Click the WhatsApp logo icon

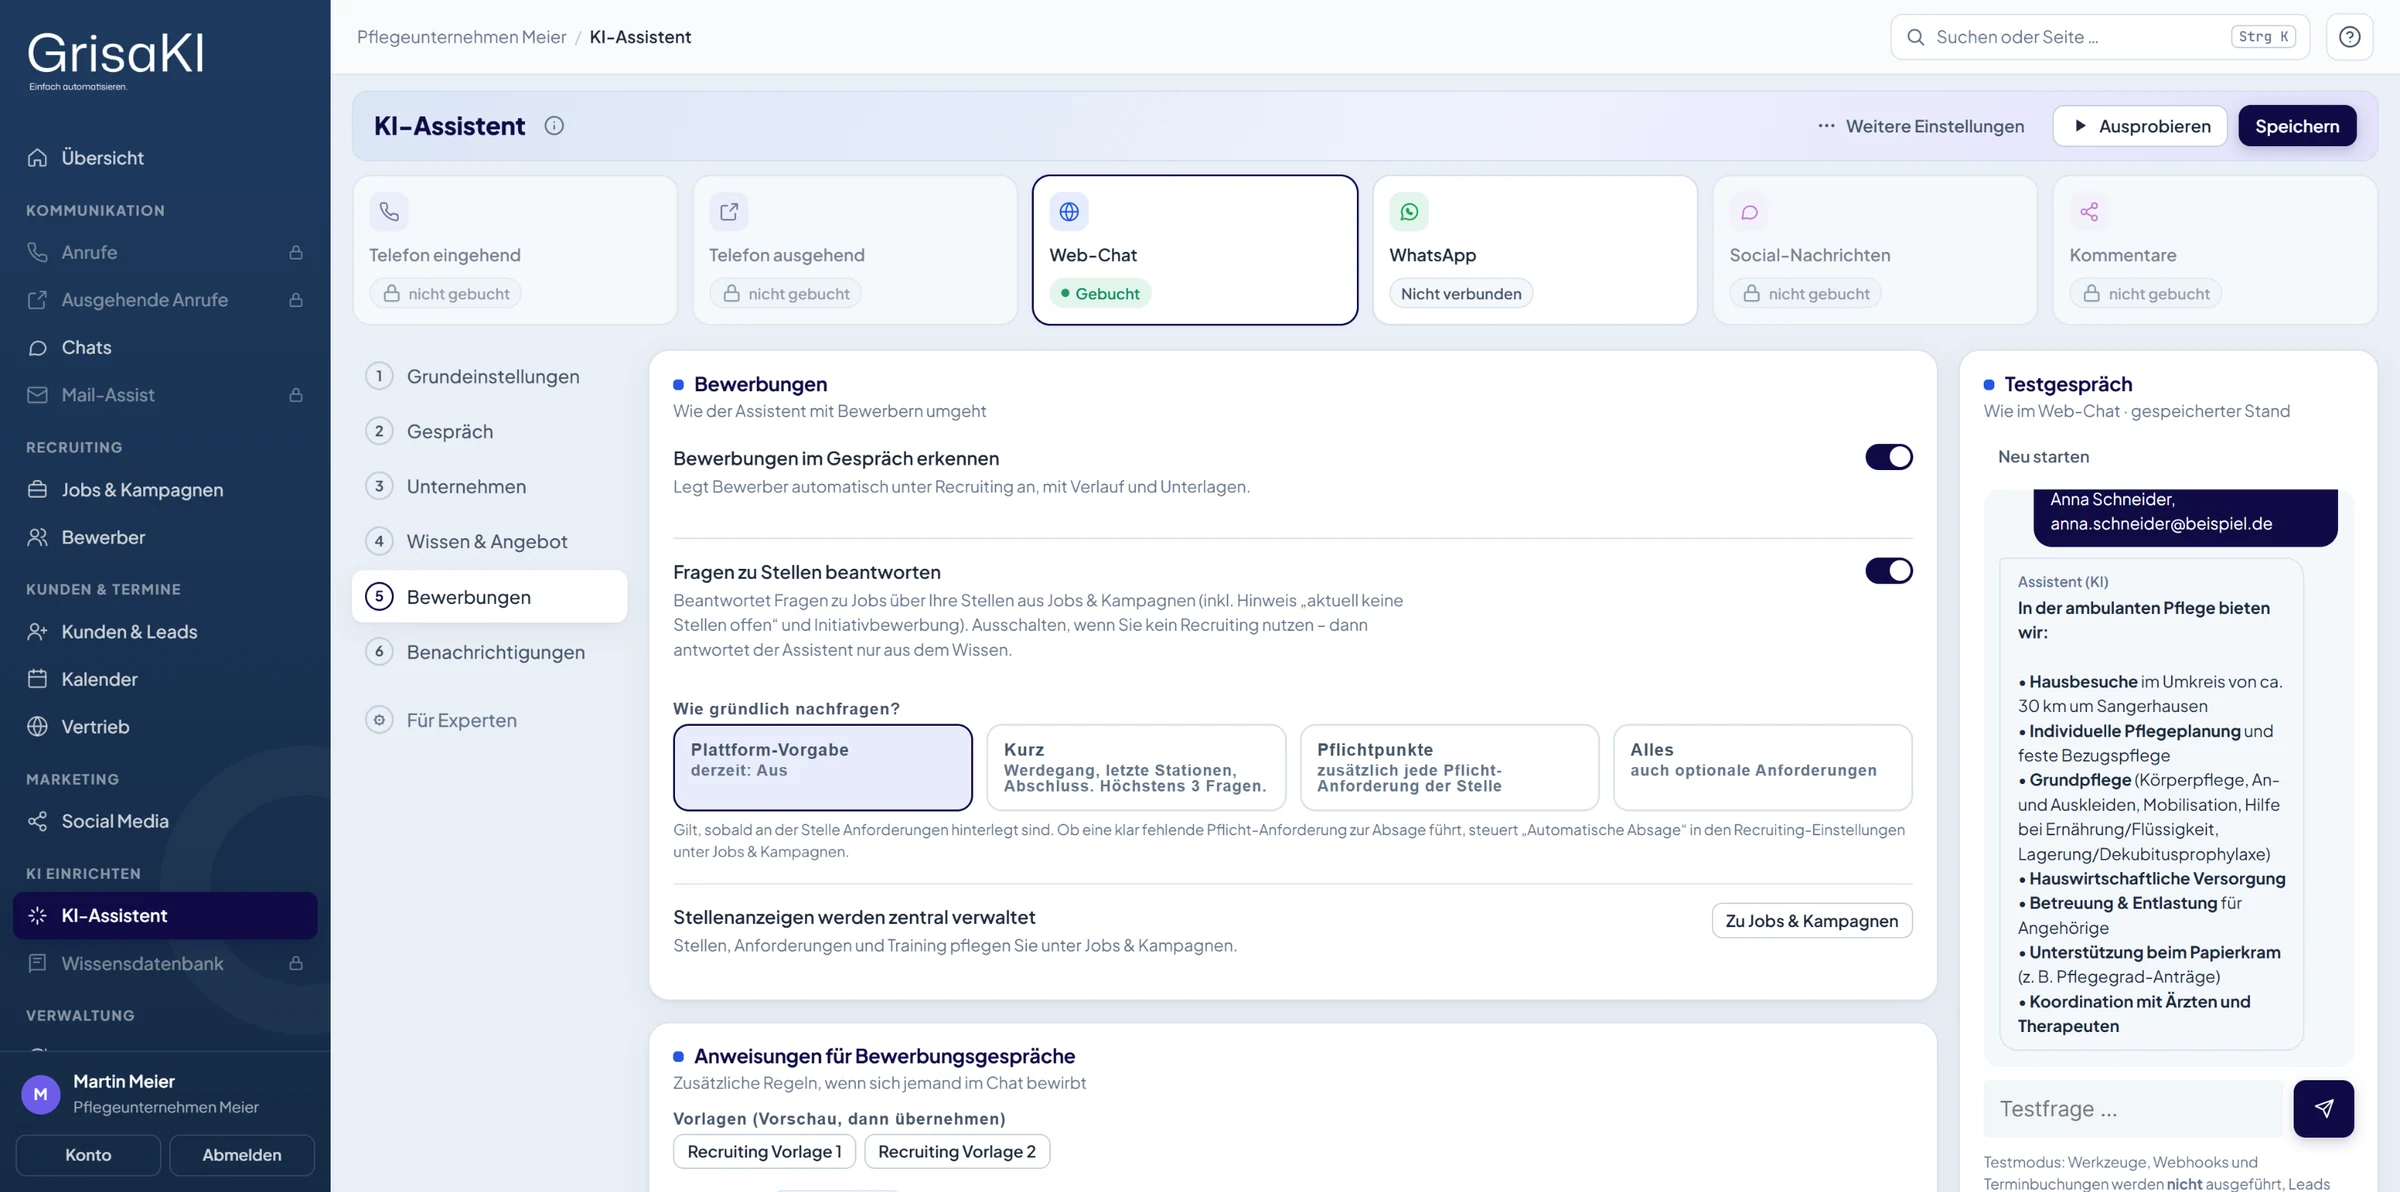pyautogui.click(x=1409, y=212)
